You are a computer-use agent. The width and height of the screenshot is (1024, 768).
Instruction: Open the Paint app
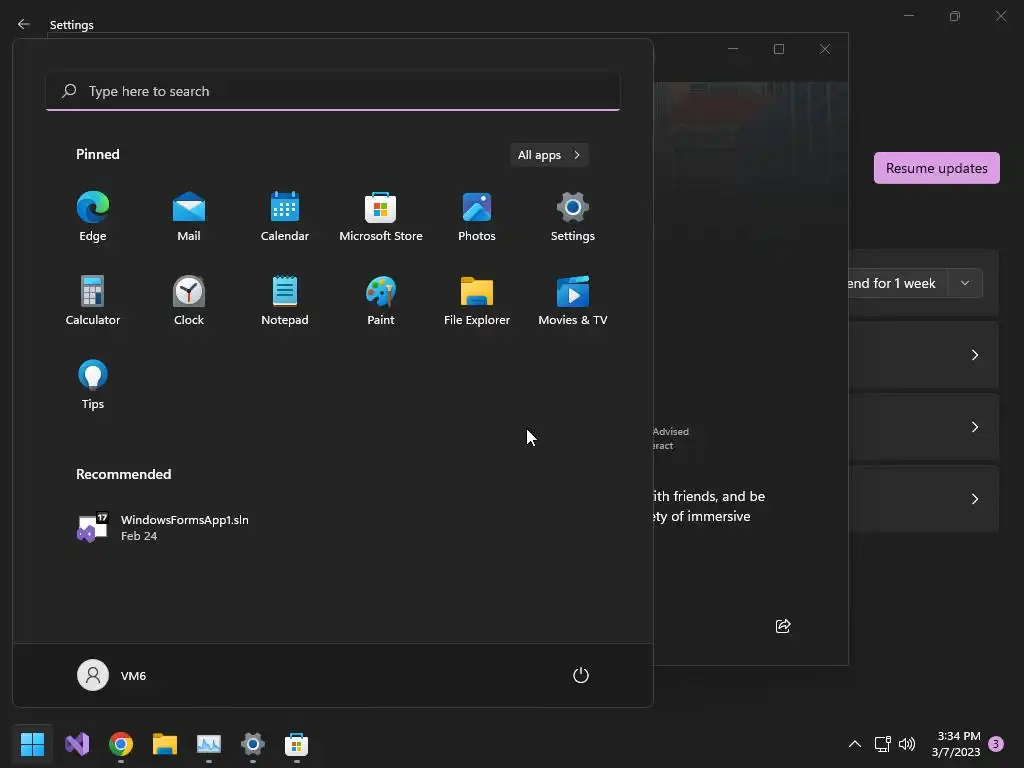coord(381,301)
